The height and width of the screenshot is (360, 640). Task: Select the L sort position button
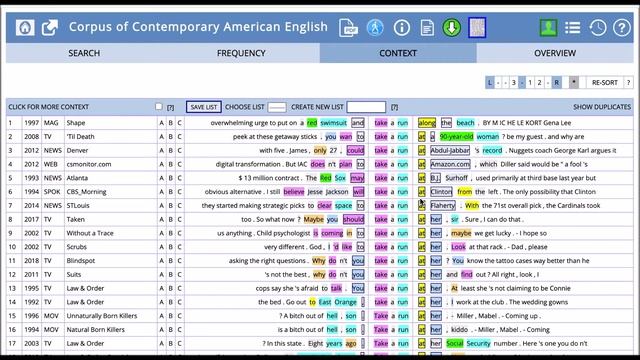pyautogui.click(x=490, y=82)
